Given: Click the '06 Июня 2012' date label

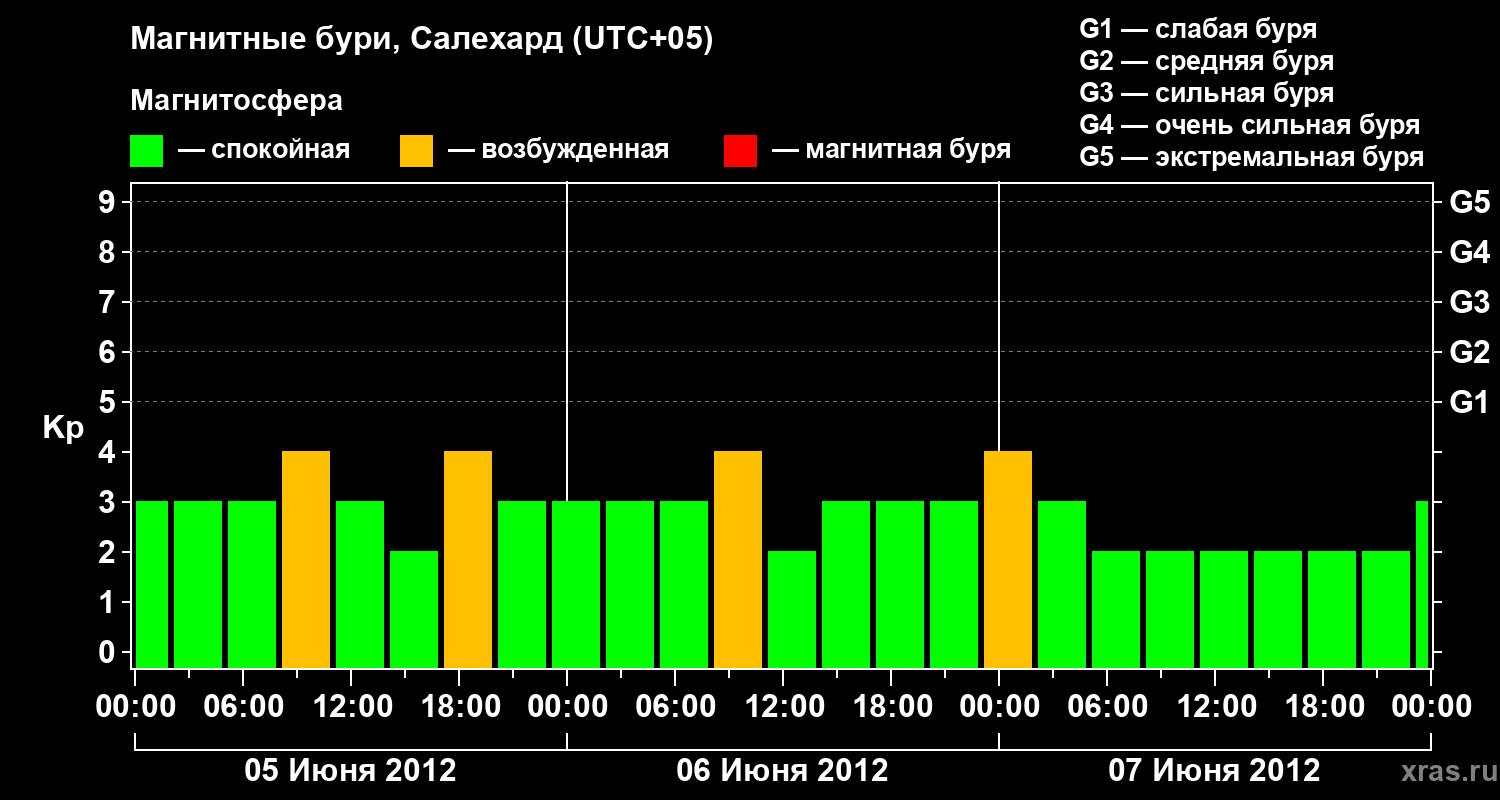Looking at the screenshot, I should [x=783, y=771].
